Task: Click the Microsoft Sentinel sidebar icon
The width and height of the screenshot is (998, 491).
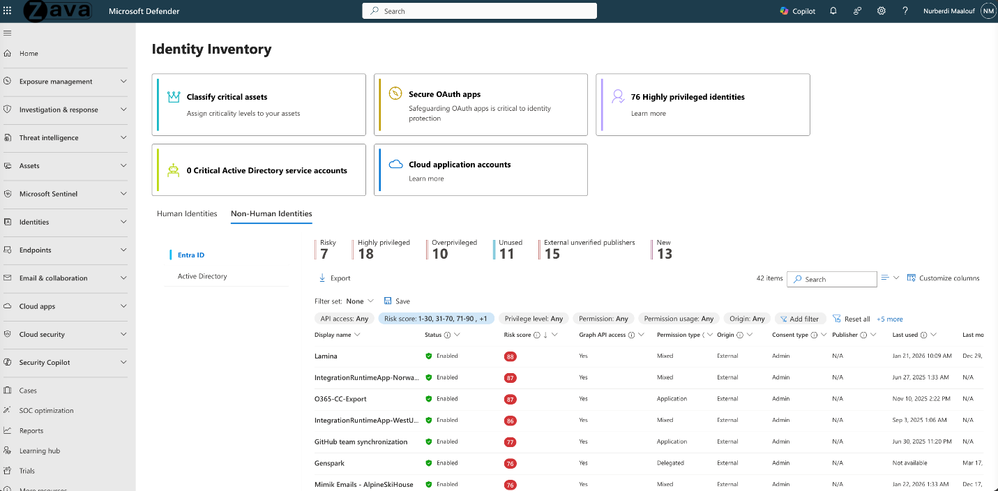Action: (x=8, y=194)
